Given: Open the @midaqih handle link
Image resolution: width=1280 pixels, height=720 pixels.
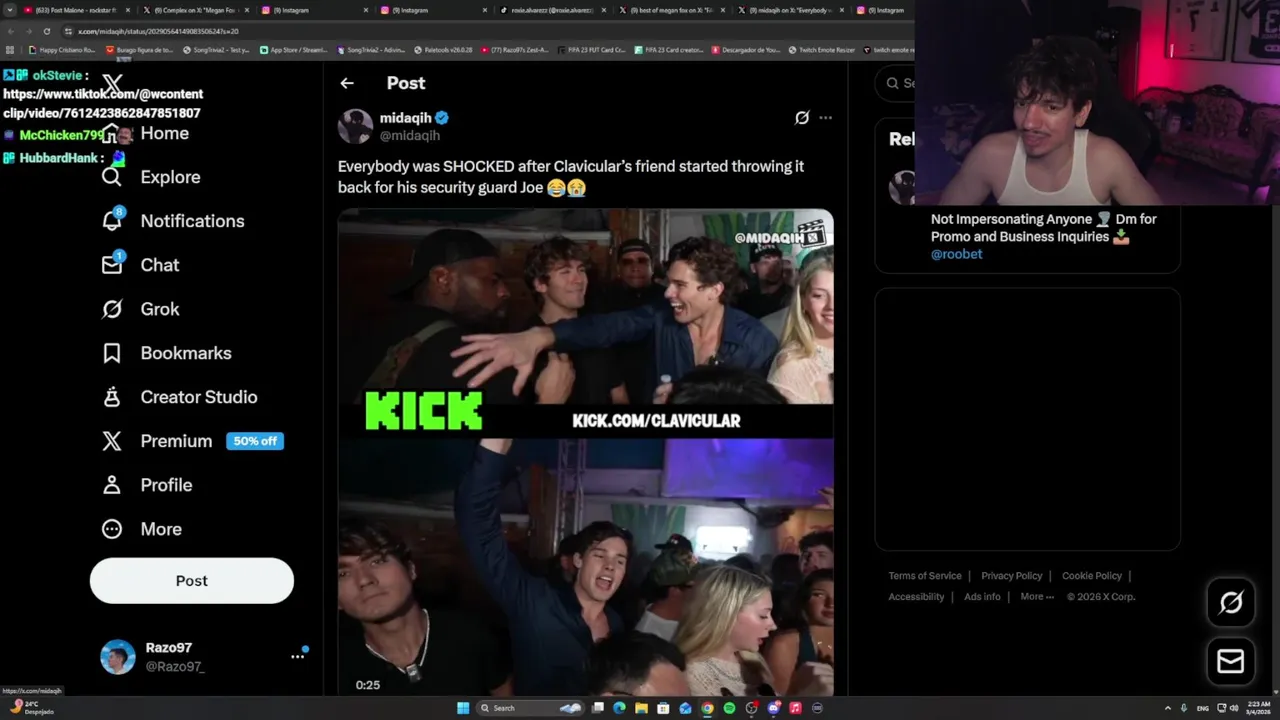Looking at the screenshot, I should (x=410, y=135).
